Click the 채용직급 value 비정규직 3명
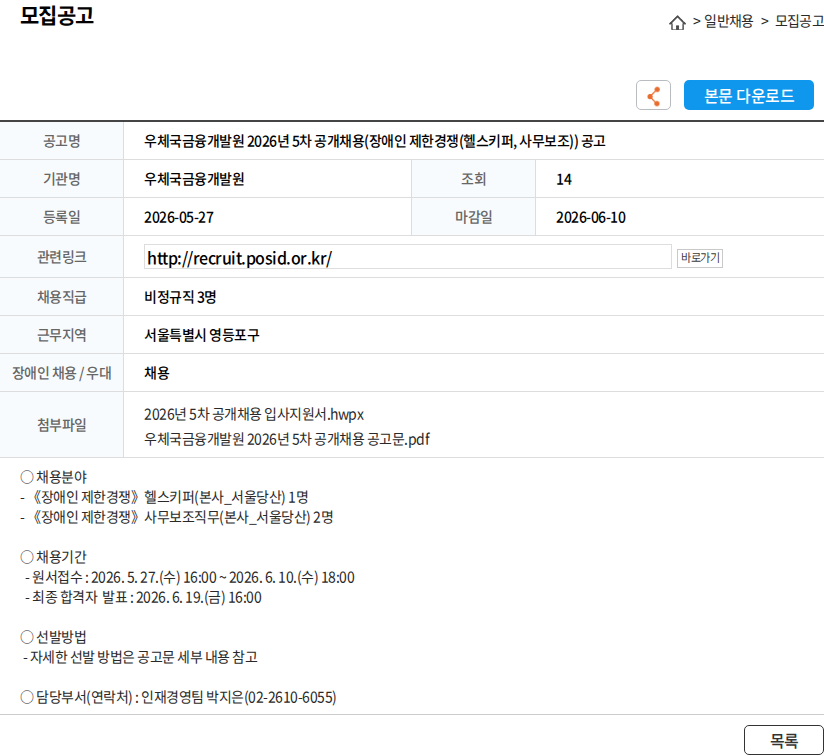Image resolution: width=824 pixels, height=756 pixels. 180,297
